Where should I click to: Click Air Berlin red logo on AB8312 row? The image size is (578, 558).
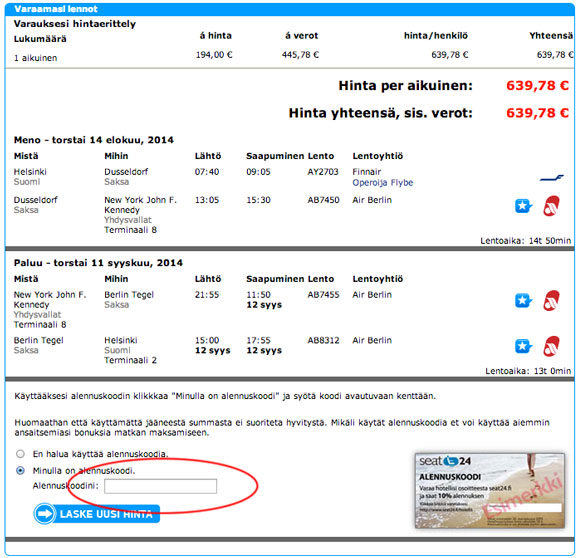[x=551, y=346]
